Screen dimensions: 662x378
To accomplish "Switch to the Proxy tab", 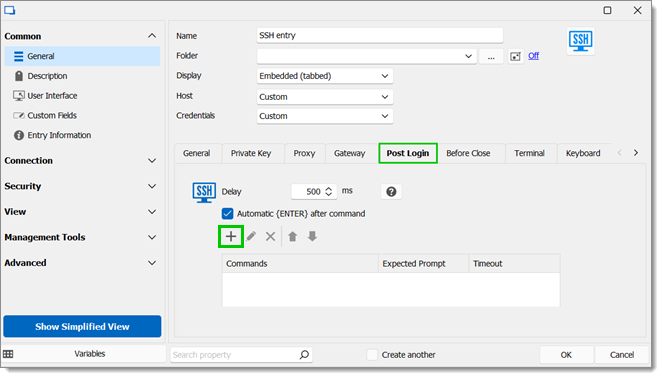I will pyautogui.click(x=304, y=153).
